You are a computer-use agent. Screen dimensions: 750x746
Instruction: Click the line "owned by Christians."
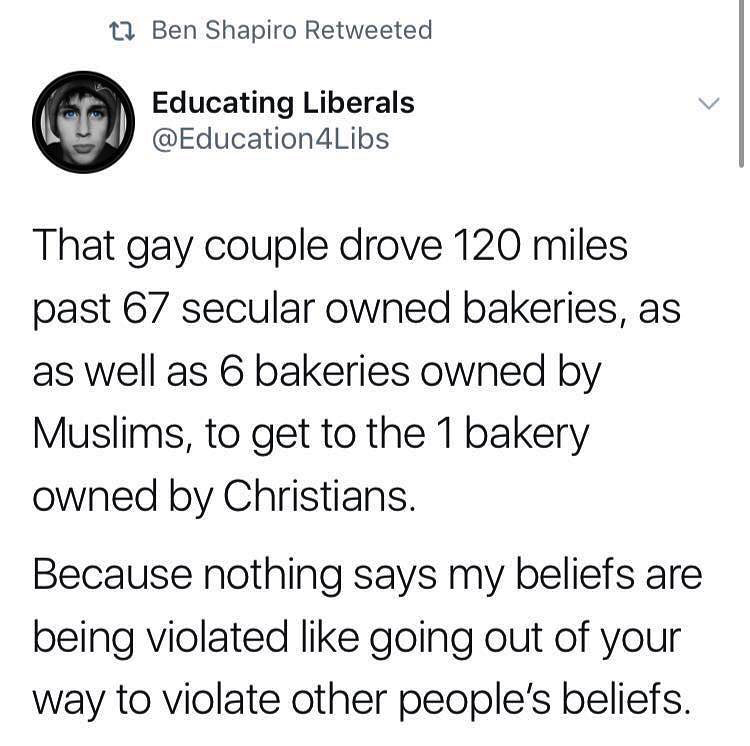pyautogui.click(x=224, y=498)
